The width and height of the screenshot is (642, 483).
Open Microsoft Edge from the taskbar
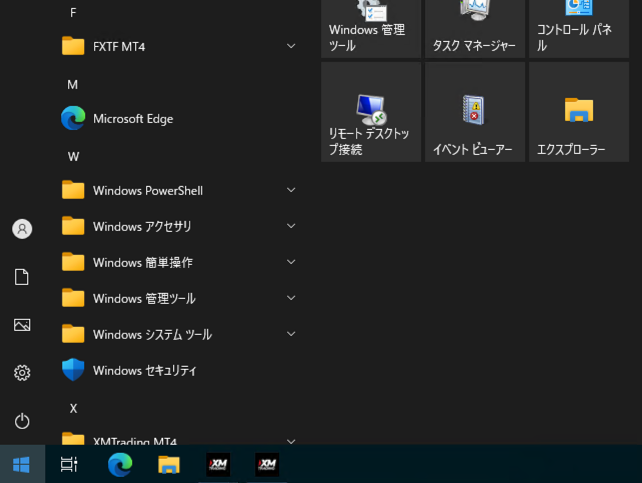point(120,464)
